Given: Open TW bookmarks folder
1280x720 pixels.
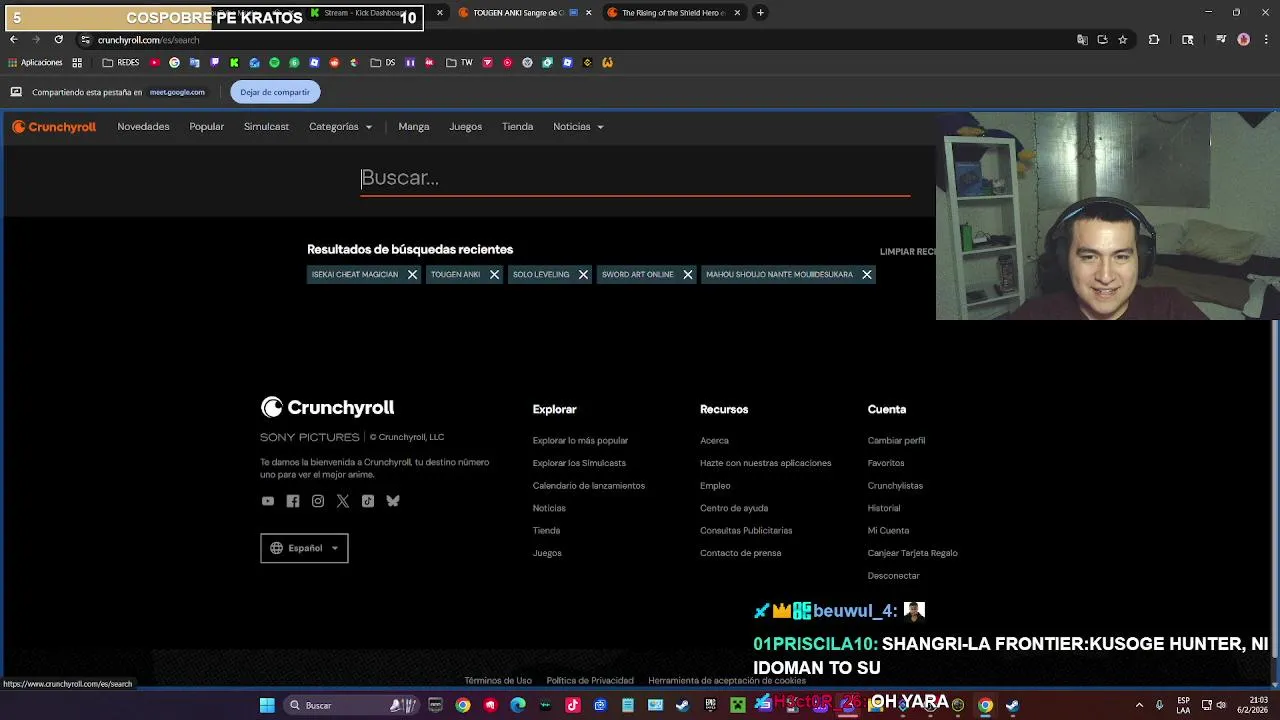Looking at the screenshot, I should coord(459,62).
